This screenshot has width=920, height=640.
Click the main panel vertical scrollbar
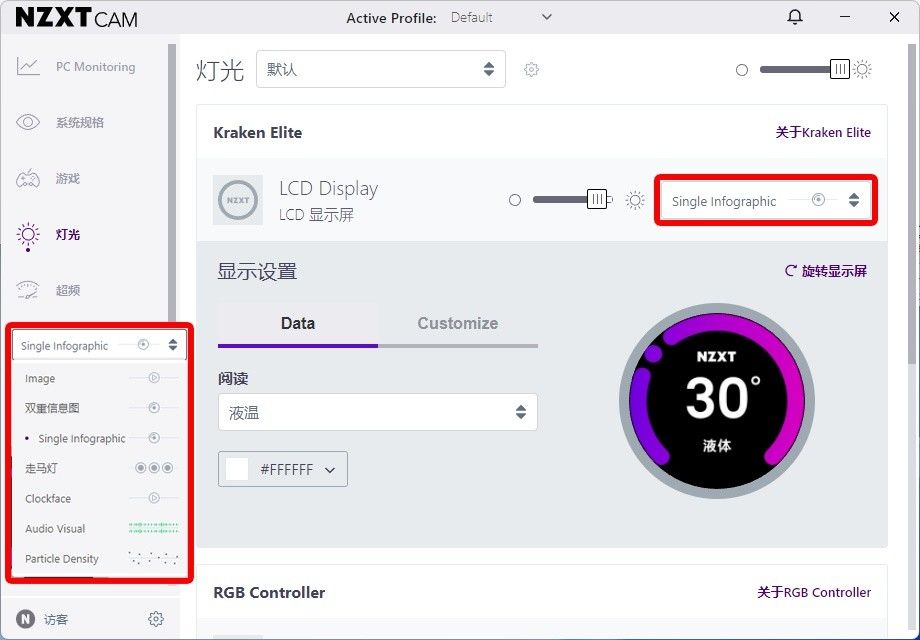(912, 202)
